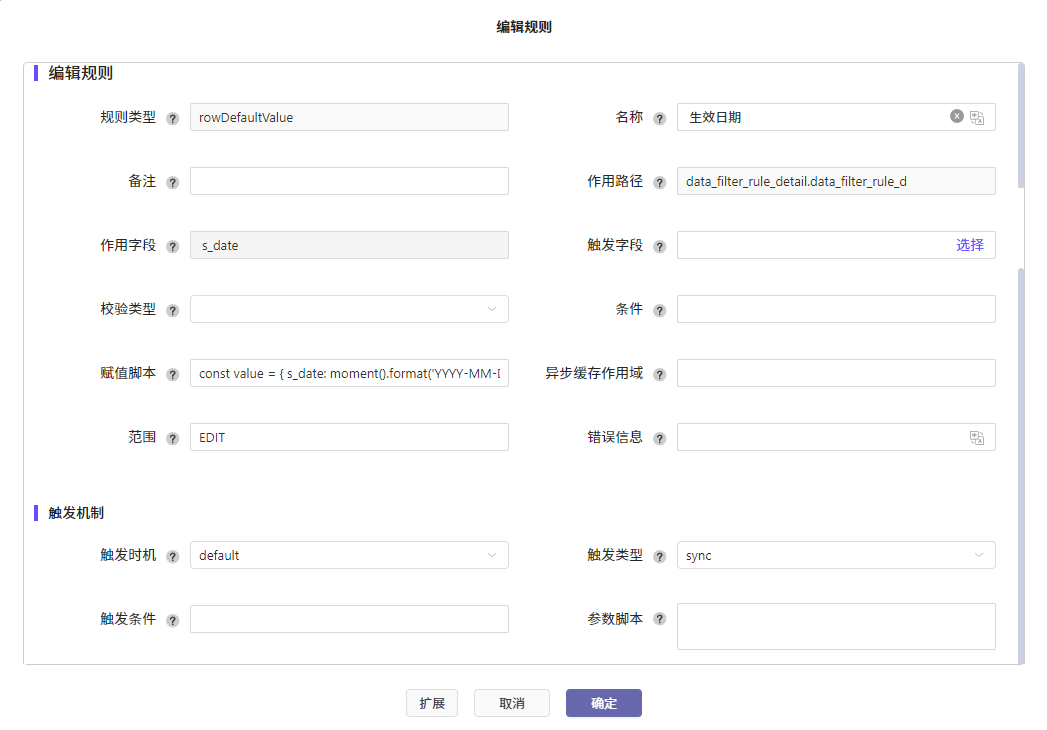Click the 选择 link in 触发字段
The width and height of the screenshot is (1047, 730).
(970, 245)
